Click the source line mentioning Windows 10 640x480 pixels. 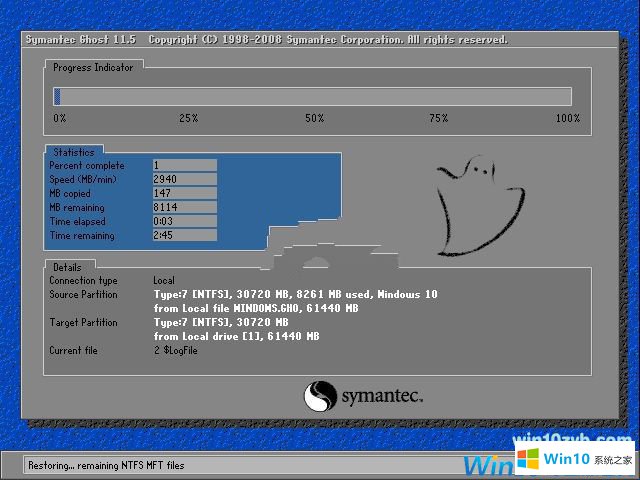click(x=296, y=294)
